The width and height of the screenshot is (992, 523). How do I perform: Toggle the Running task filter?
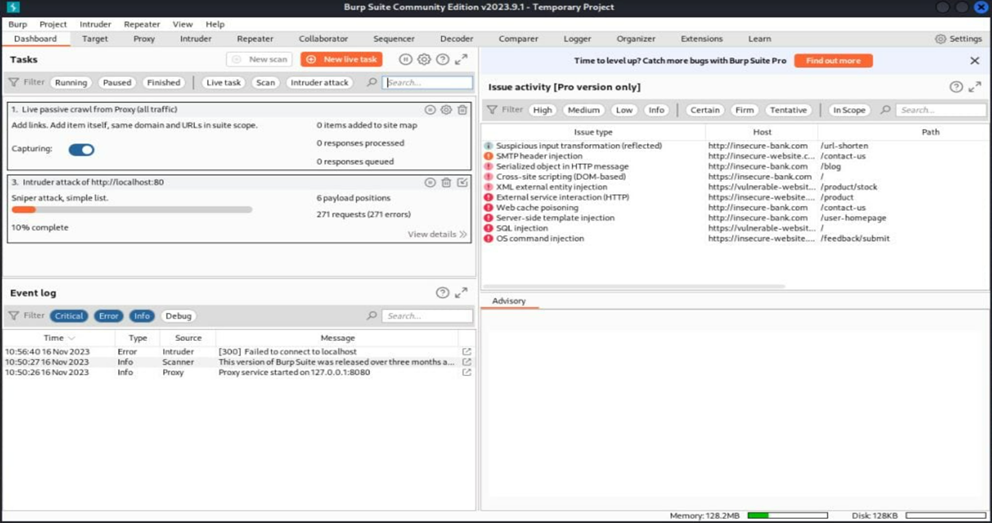71,82
